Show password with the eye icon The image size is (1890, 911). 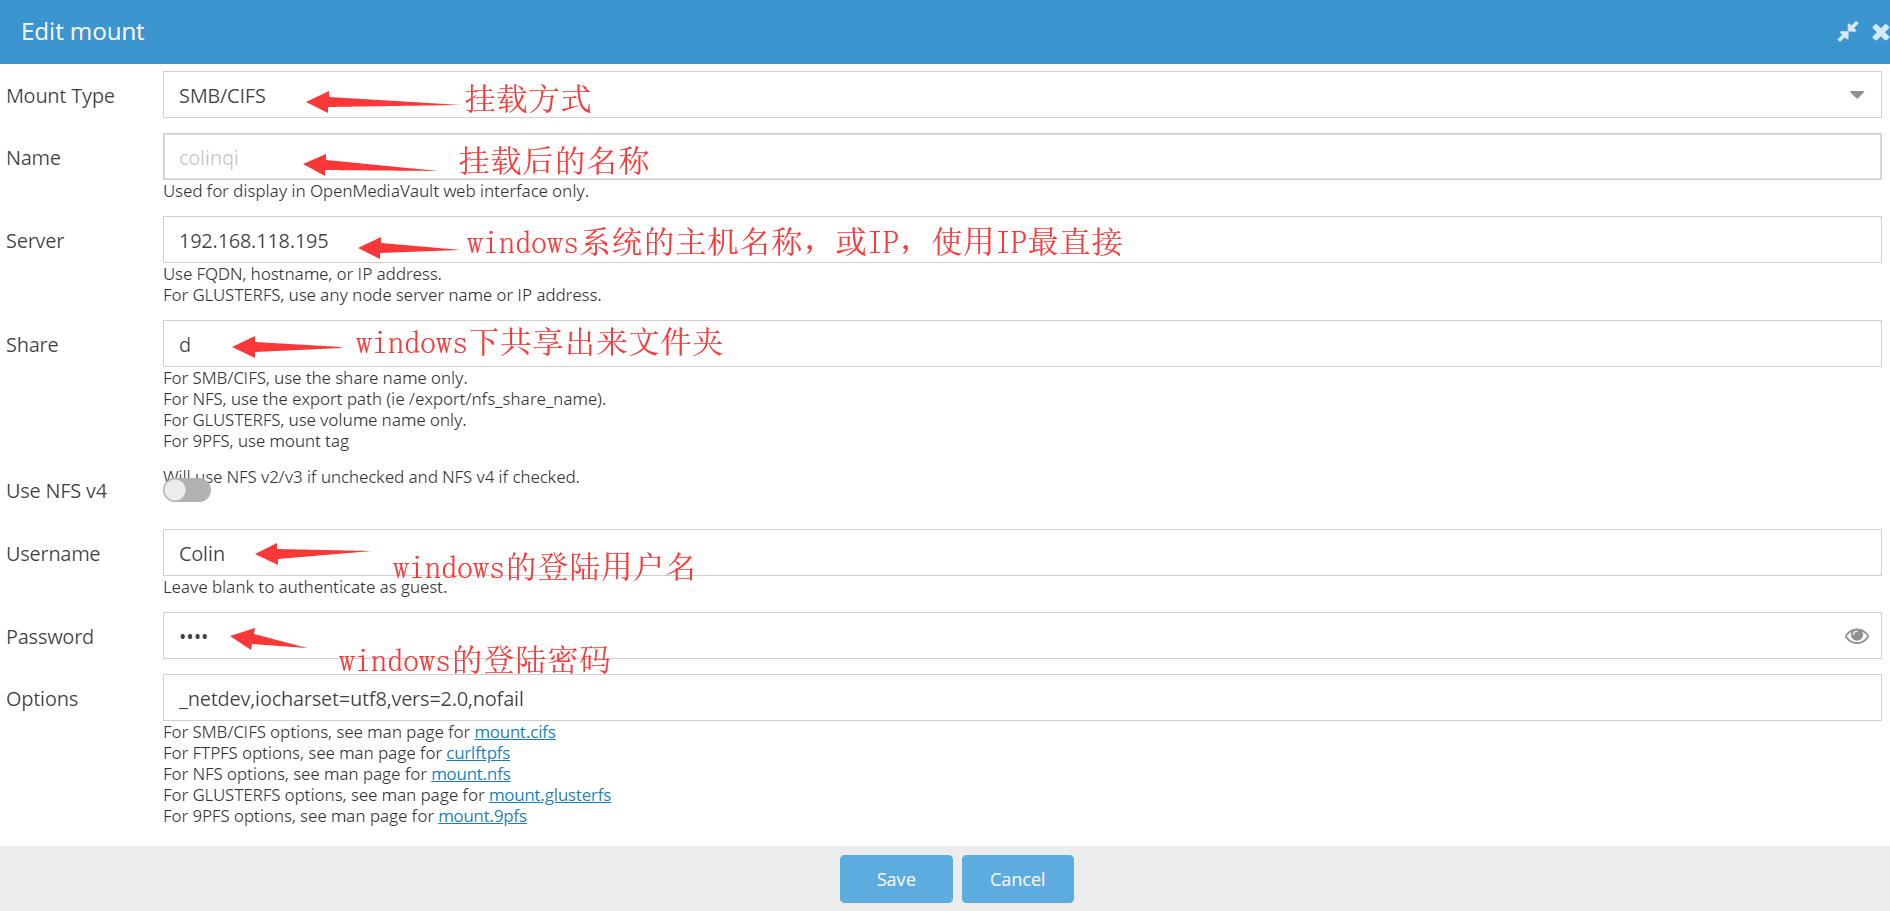click(1857, 636)
